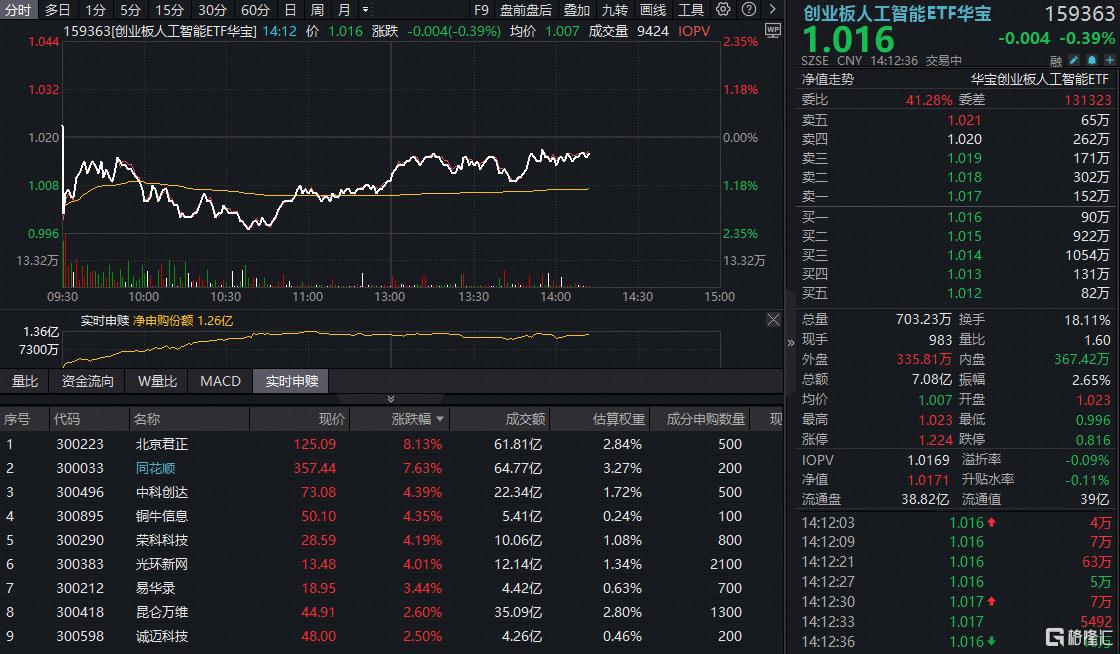Click the 14:00 time axis marker

coord(555,297)
